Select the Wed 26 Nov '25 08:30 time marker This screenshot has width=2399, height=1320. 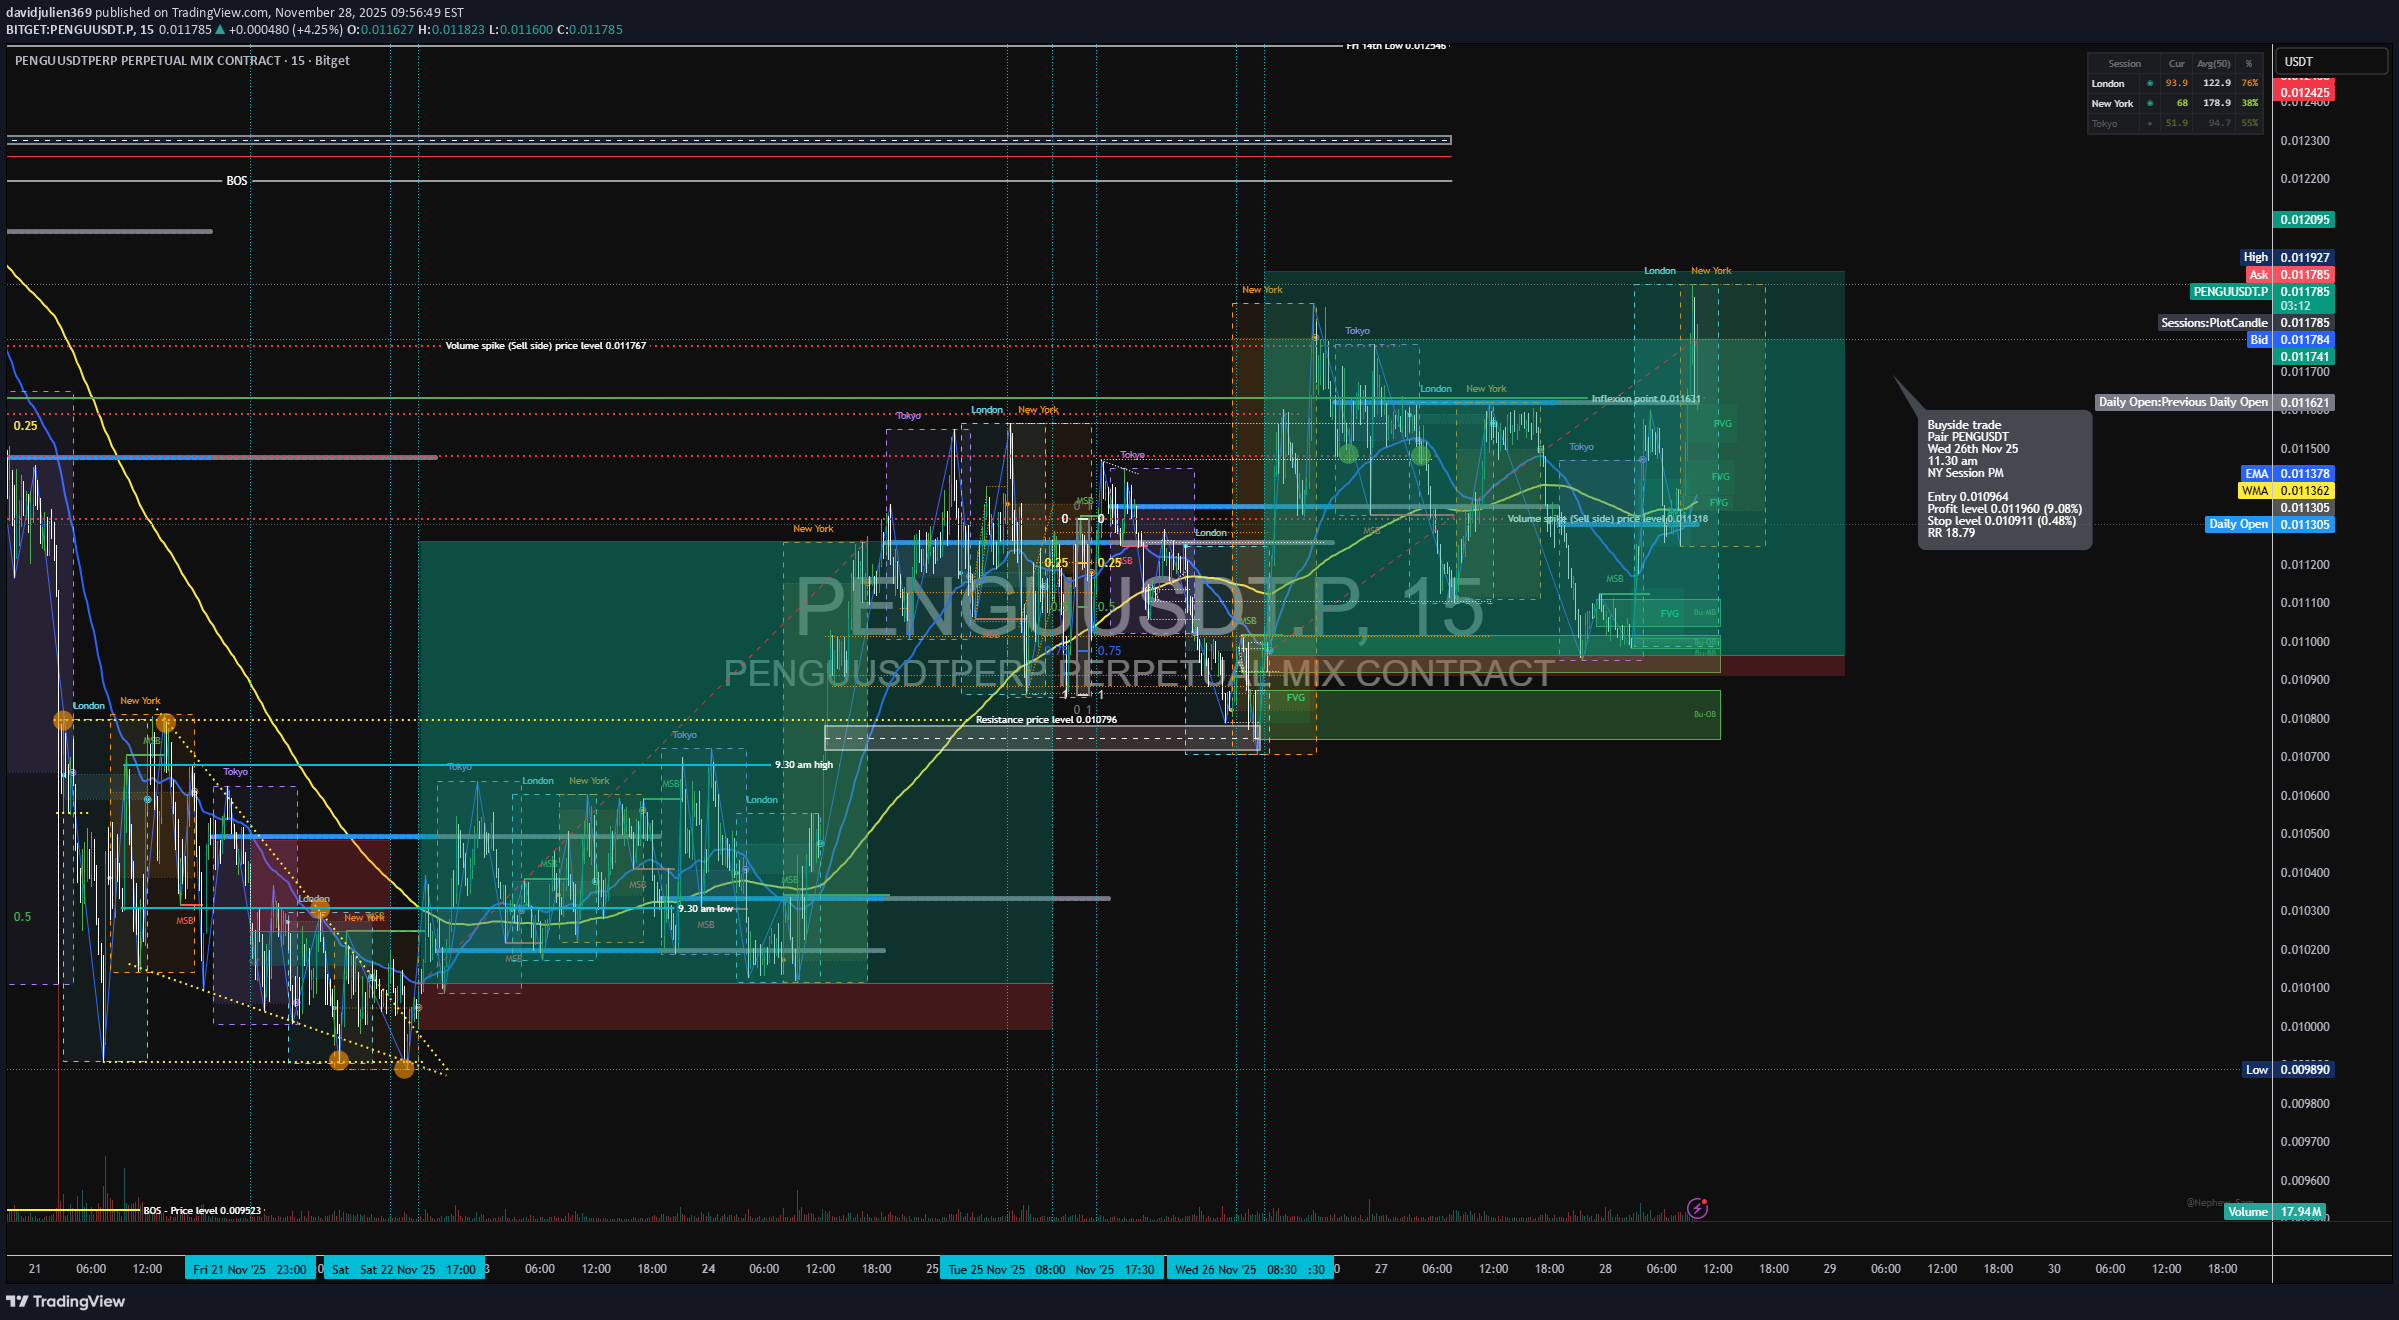[x=1235, y=1270]
